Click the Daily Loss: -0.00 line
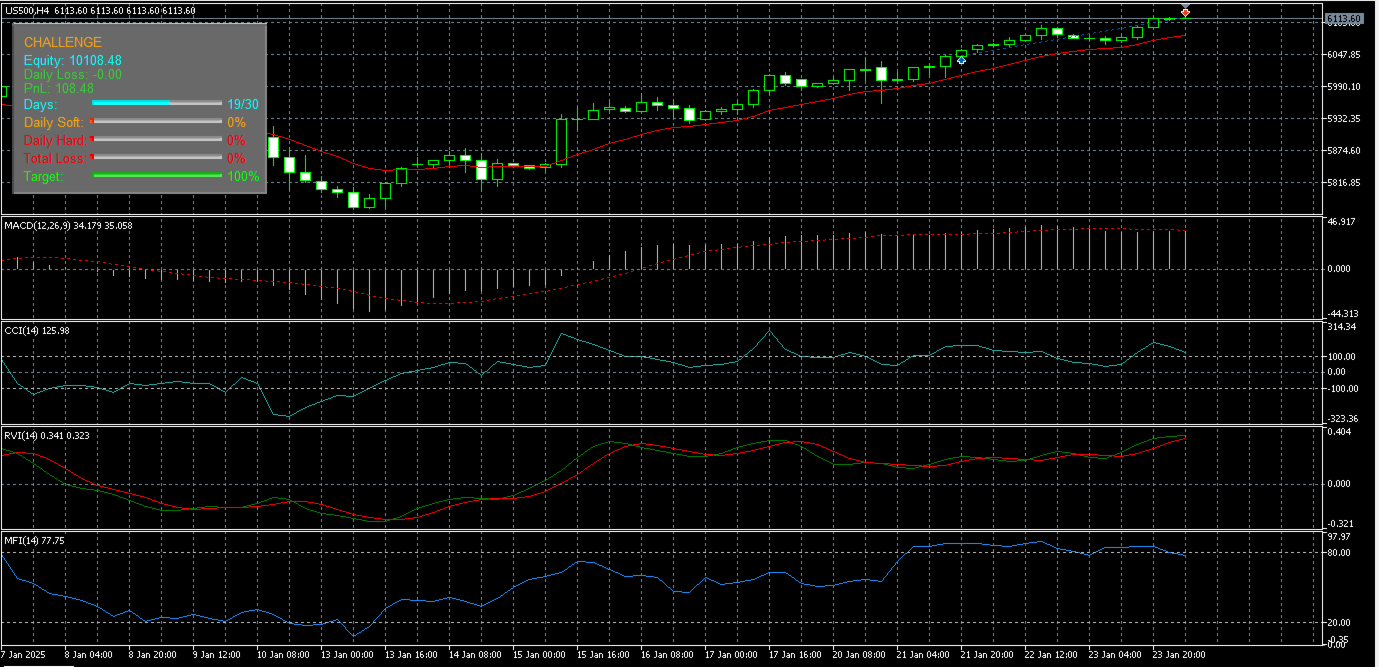1379x667 pixels. click(73, 74)
